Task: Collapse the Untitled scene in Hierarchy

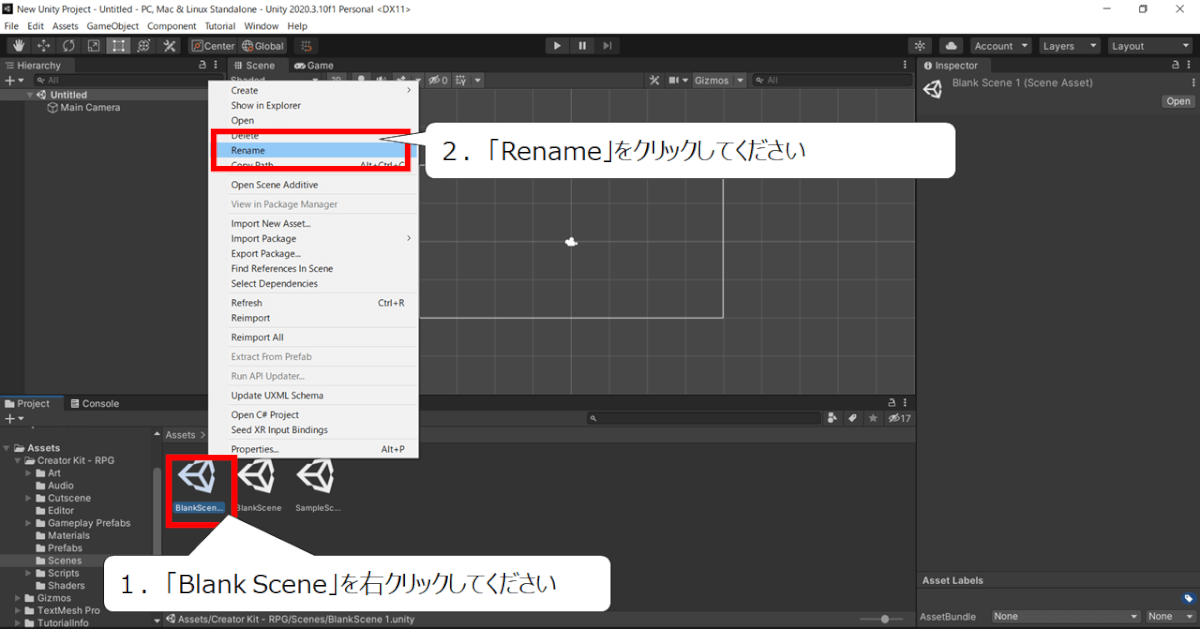Action: tap(30, 95)
